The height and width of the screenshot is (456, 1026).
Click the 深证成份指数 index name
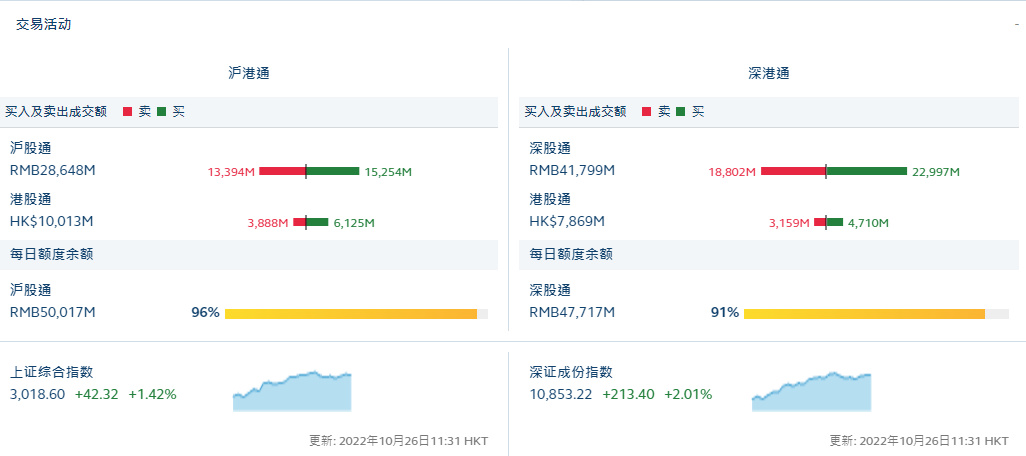pyautogui.click(x=571, y=372)
